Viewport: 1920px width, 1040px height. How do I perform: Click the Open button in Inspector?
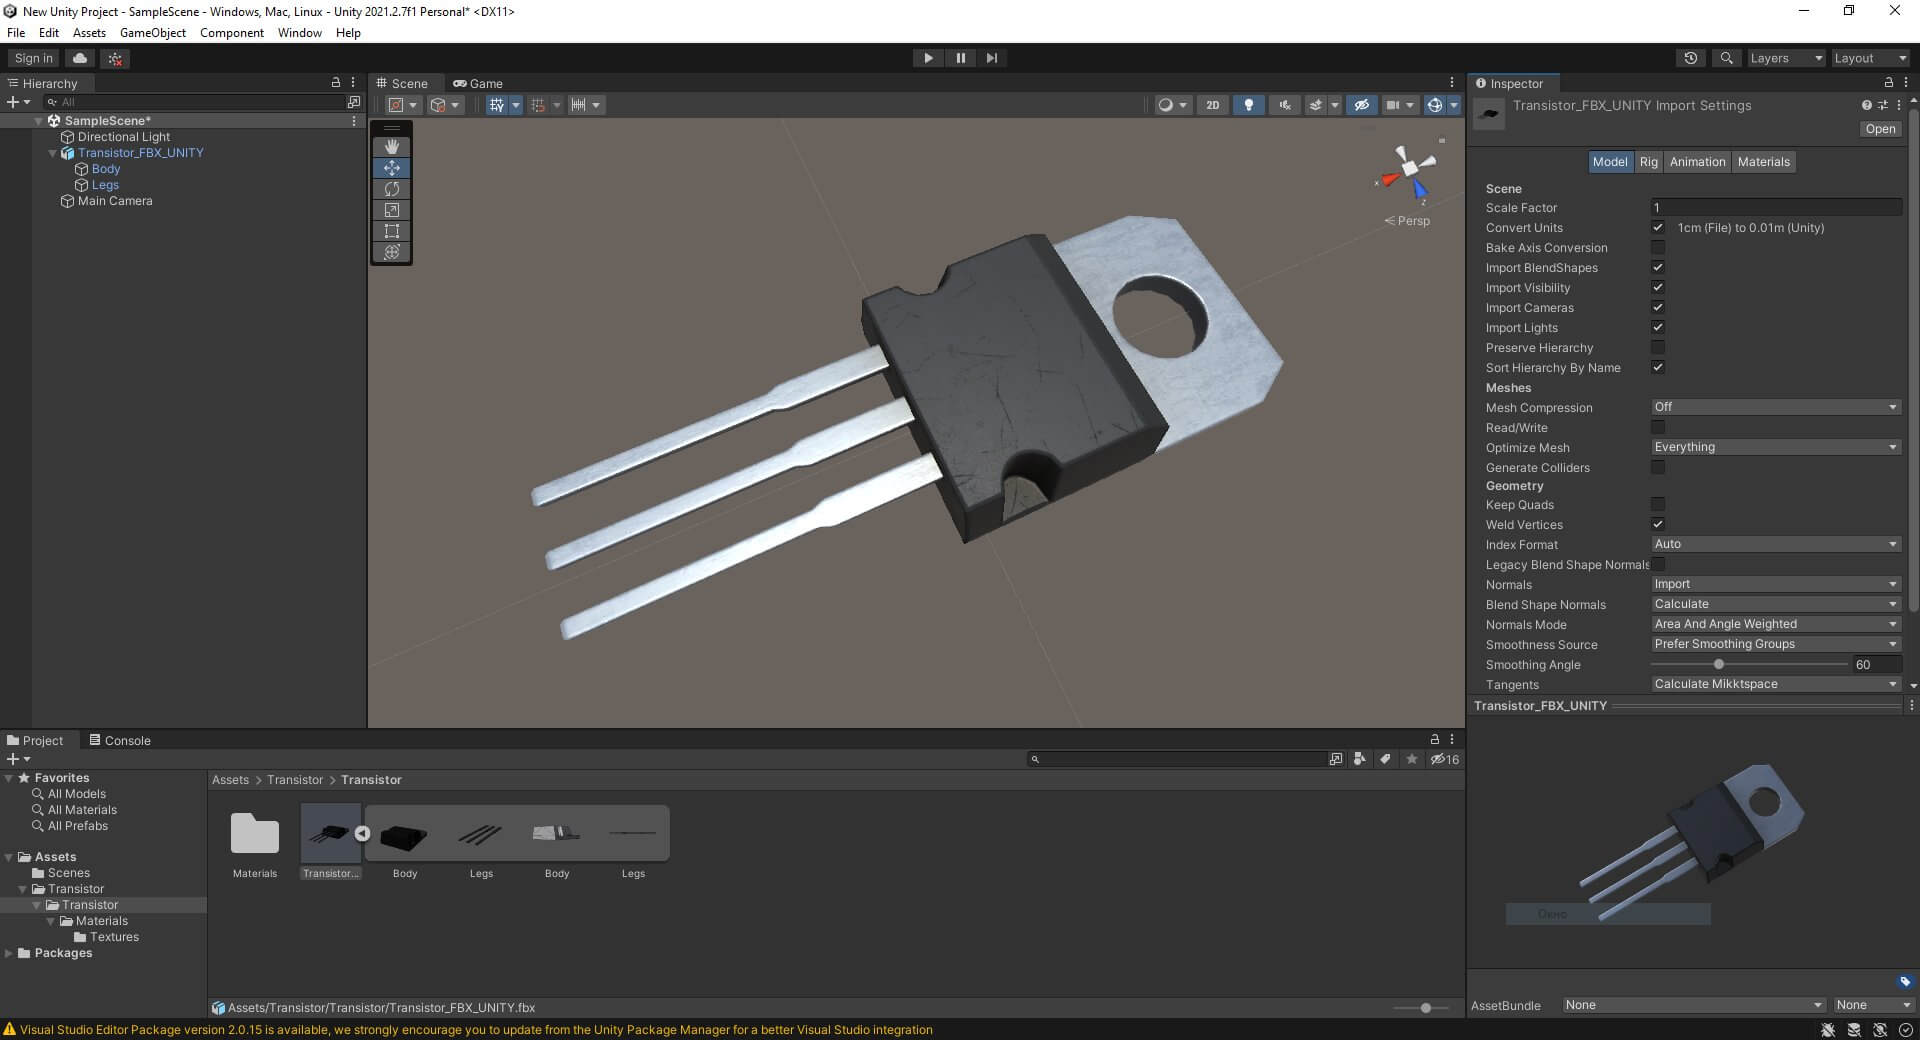(x=1879, y=129)
